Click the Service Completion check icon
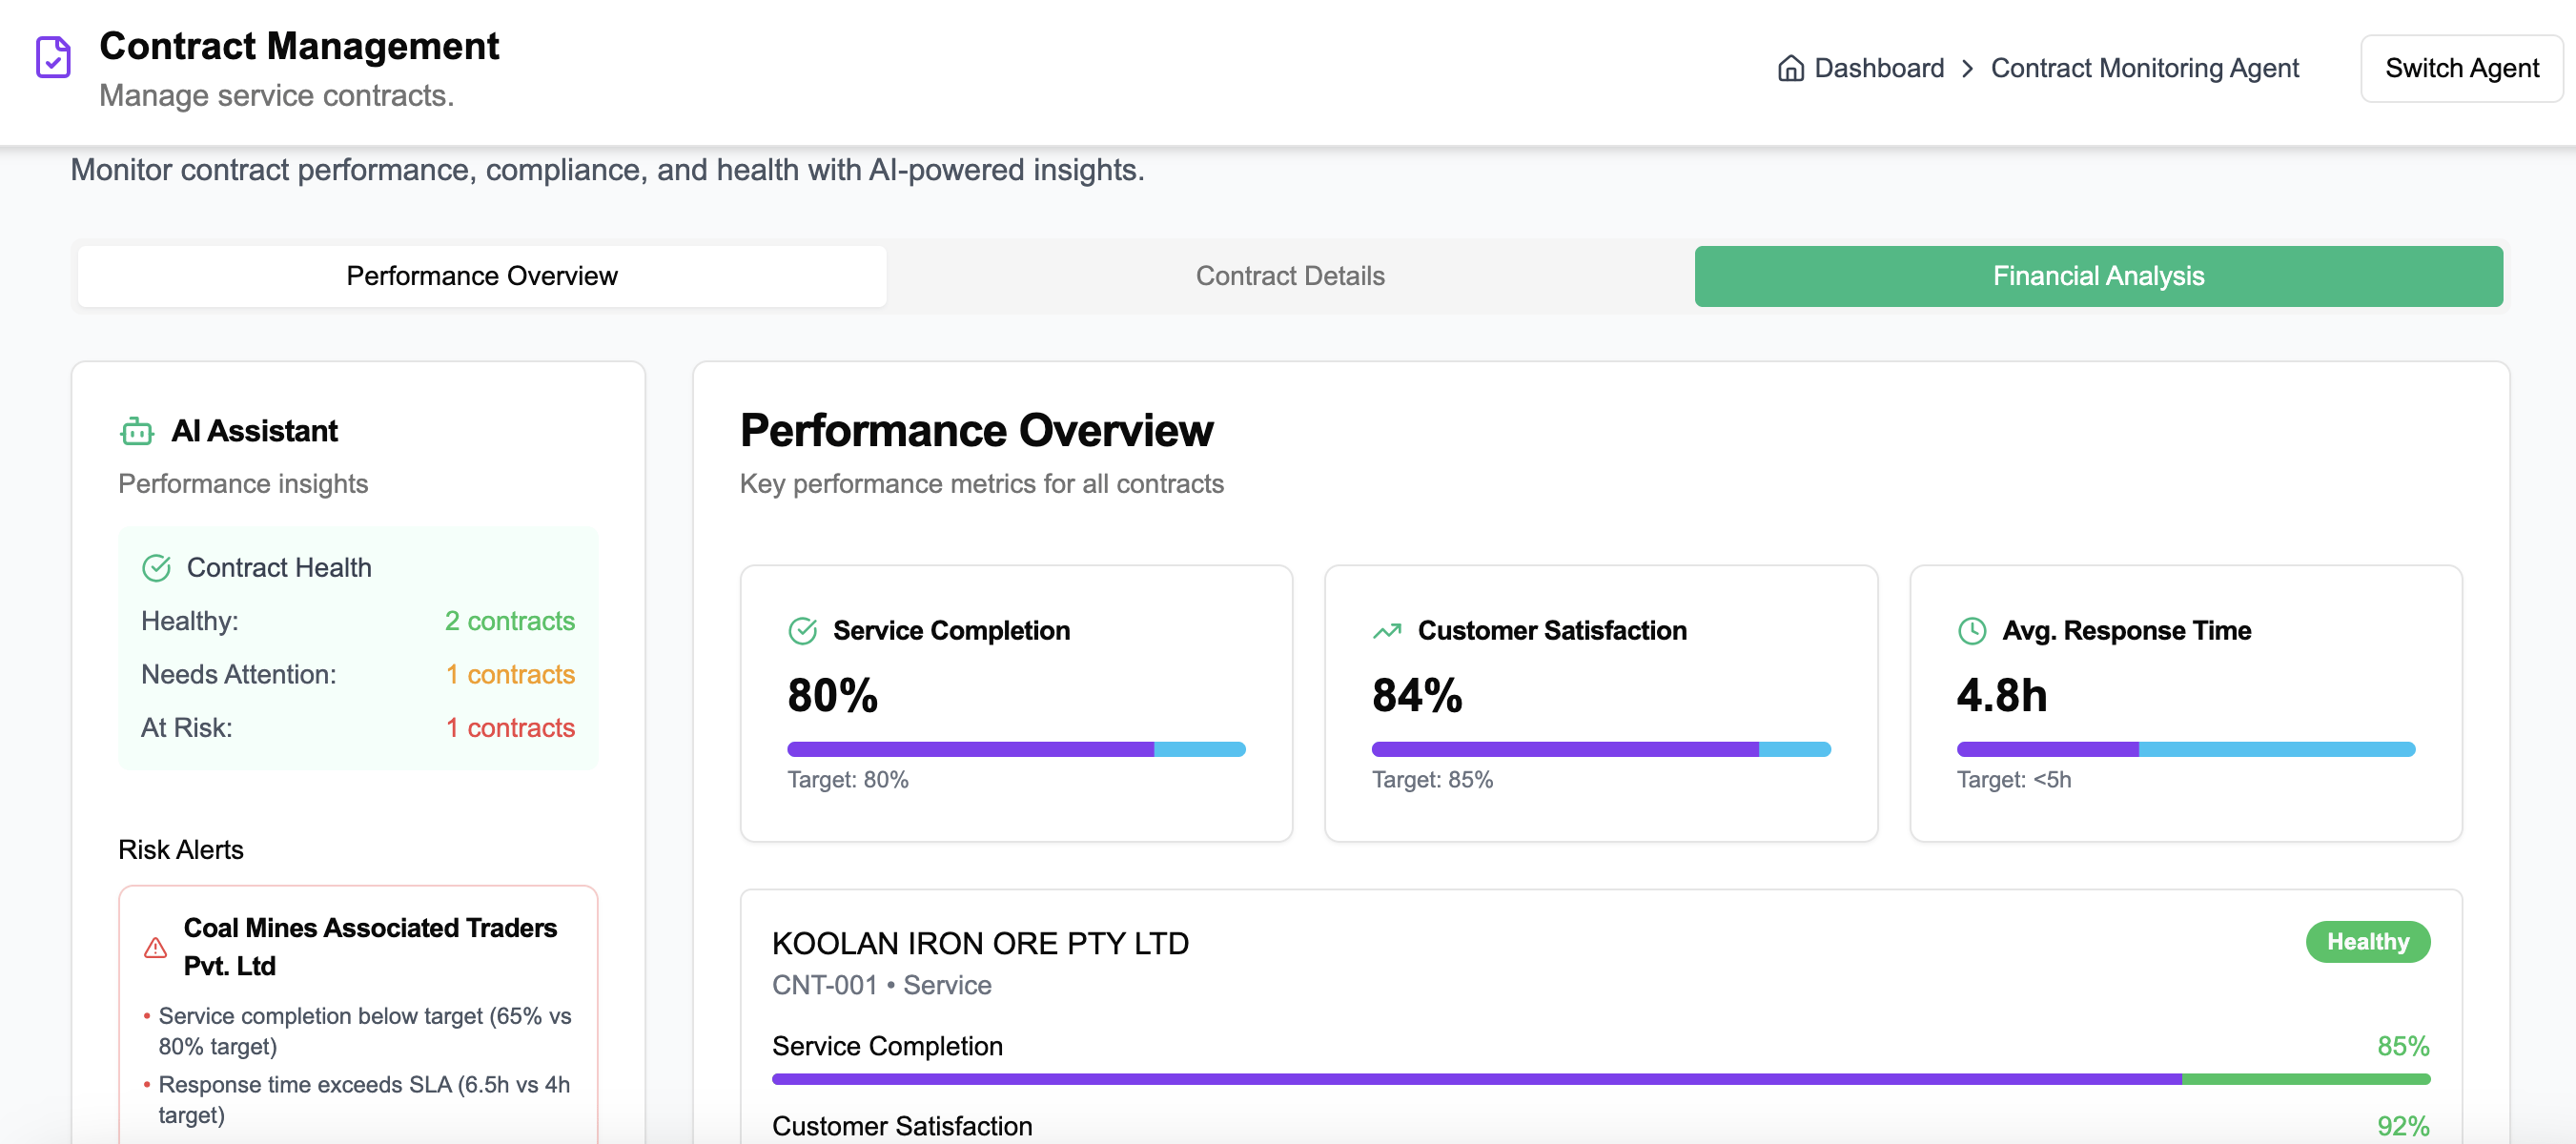This screenshot has height=1144, width=2576. pos(803,631)
